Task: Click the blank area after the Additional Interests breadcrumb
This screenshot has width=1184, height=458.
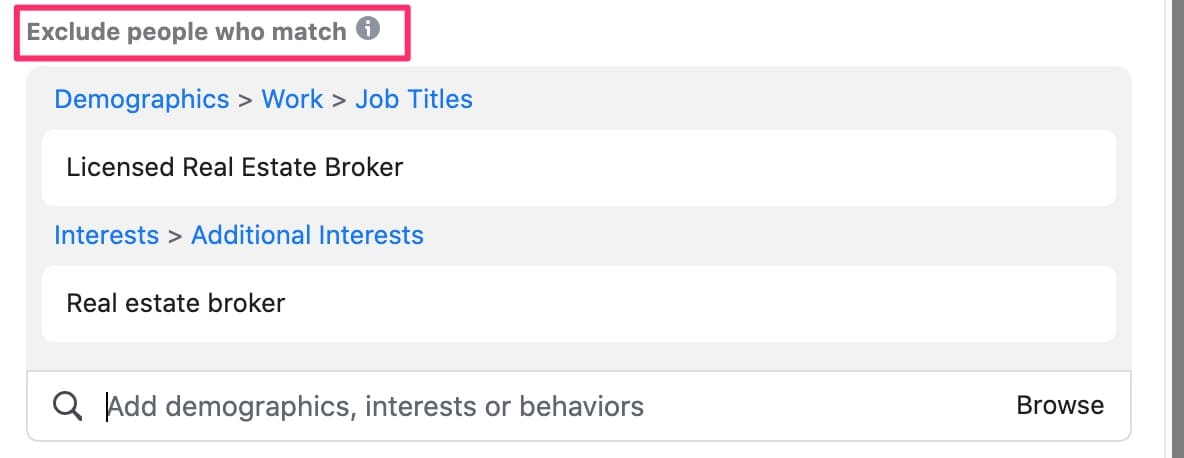Action: click(x=770, y=235)
